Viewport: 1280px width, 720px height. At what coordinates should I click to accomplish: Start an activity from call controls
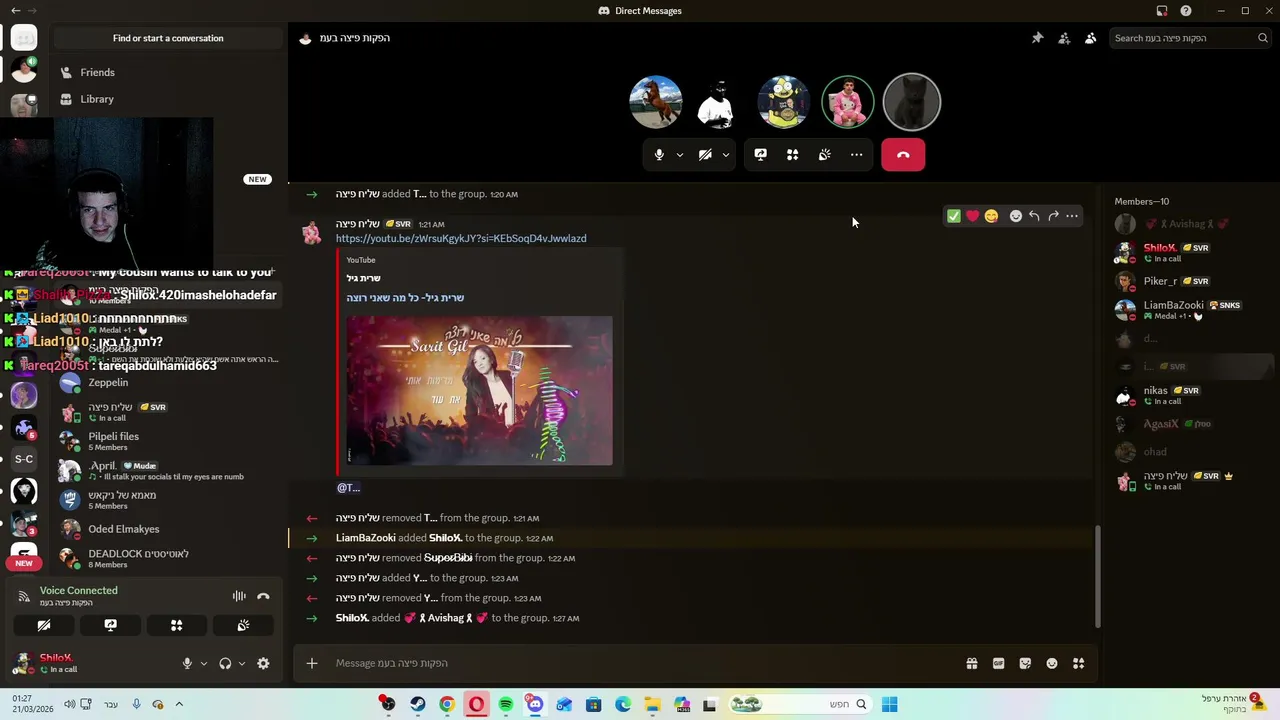pos(793,155)
